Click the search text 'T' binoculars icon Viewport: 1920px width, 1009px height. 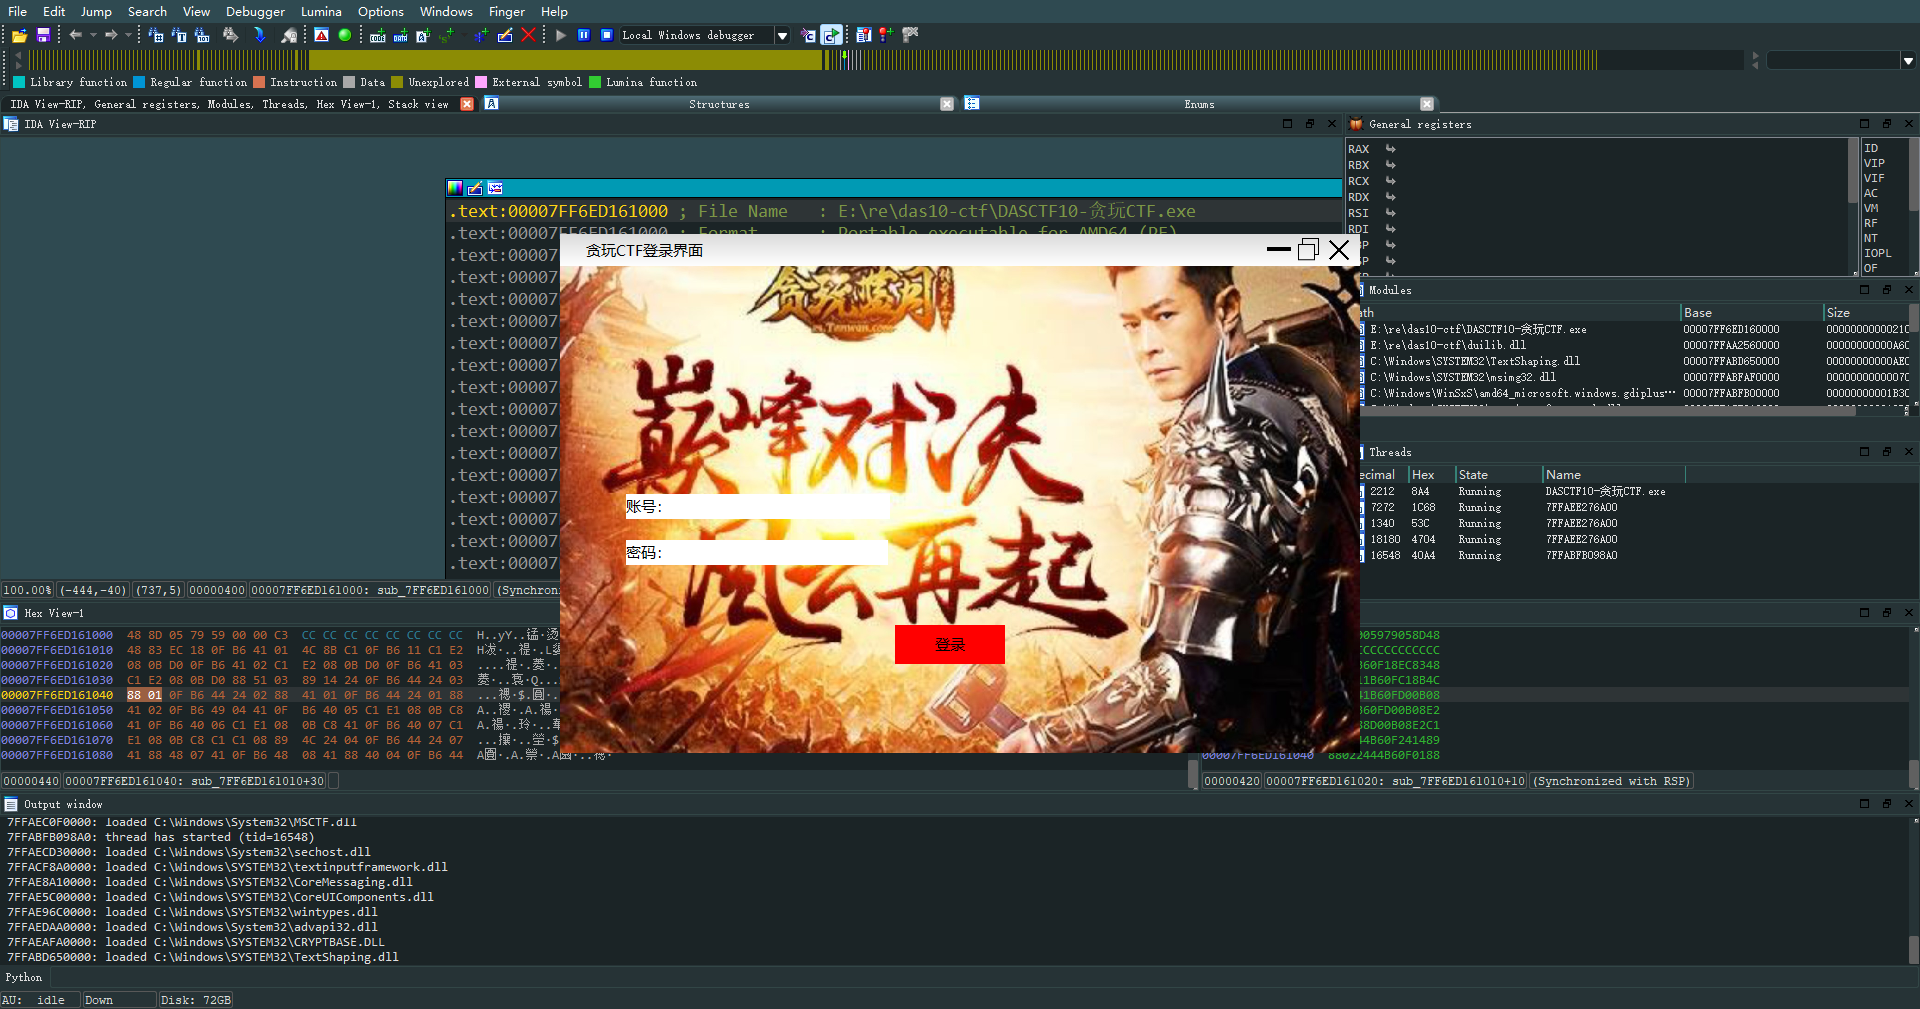179,35
